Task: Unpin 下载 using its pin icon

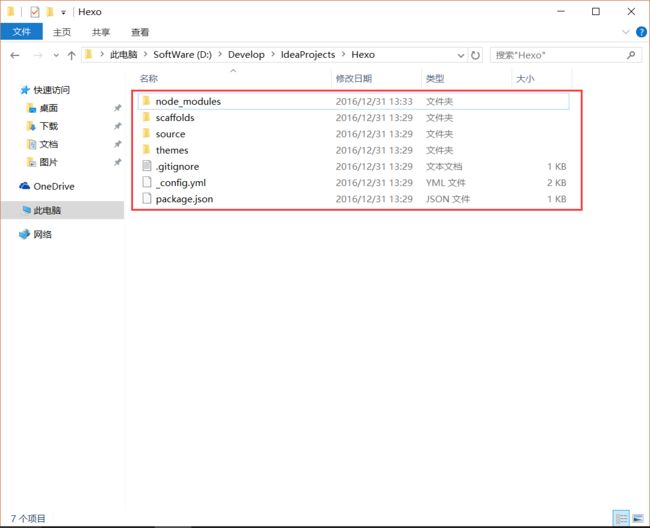Action: tap(118, 126)
